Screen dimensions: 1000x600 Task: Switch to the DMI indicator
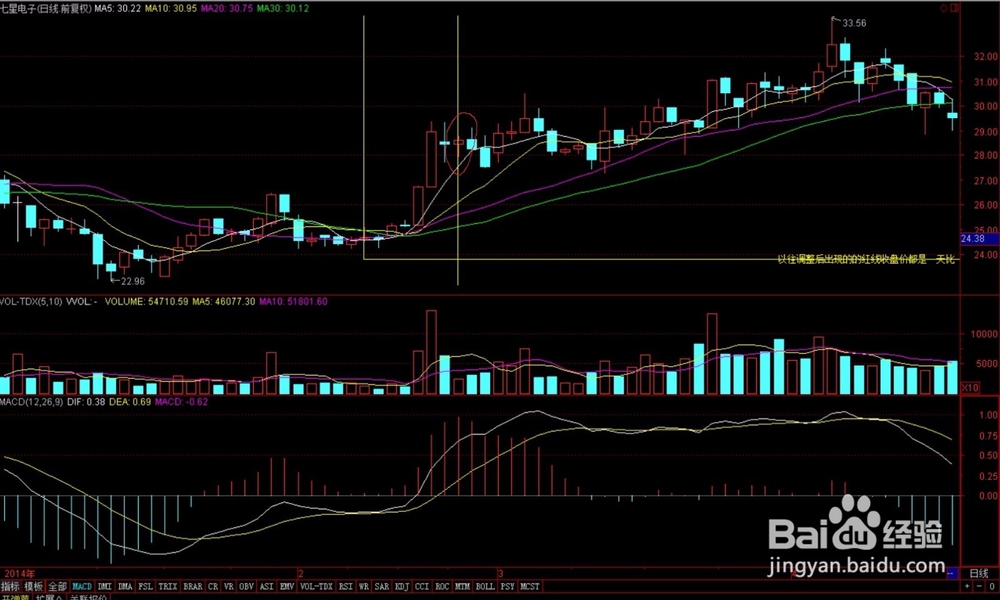105,587
